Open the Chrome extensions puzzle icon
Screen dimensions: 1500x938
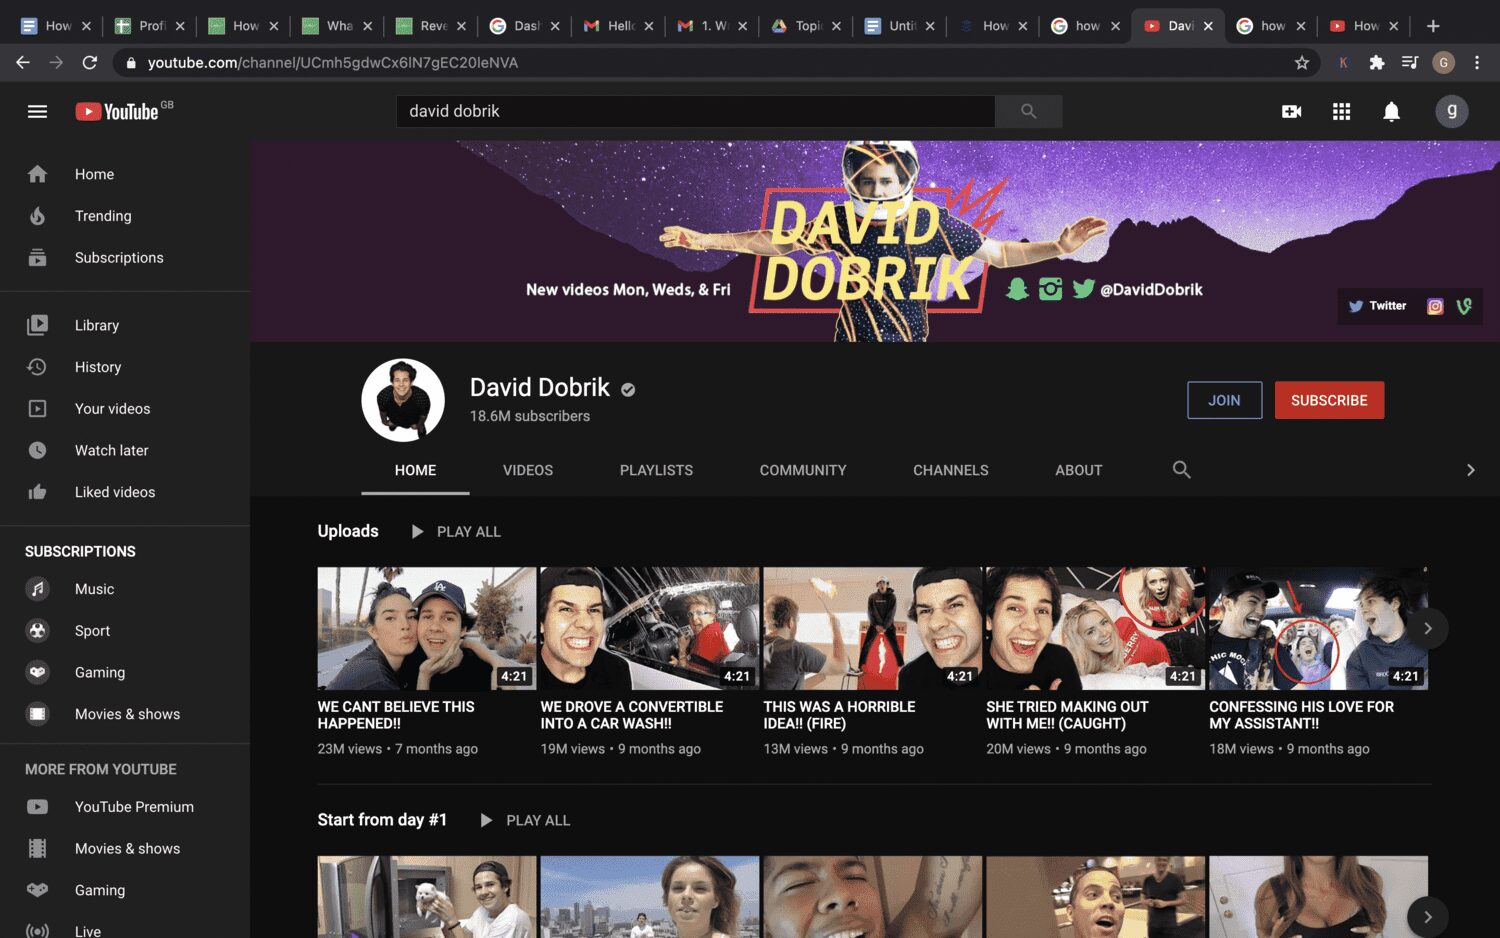[x=1376, y=62]
